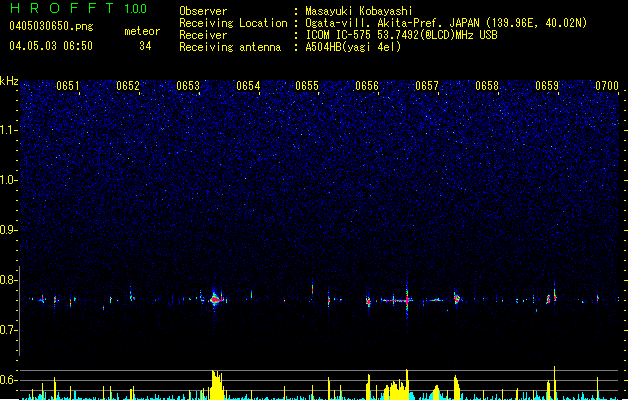Screen dimensions: 629x400
Task: Click the 'Receiving antenna' field label
Action: (230, 47)
